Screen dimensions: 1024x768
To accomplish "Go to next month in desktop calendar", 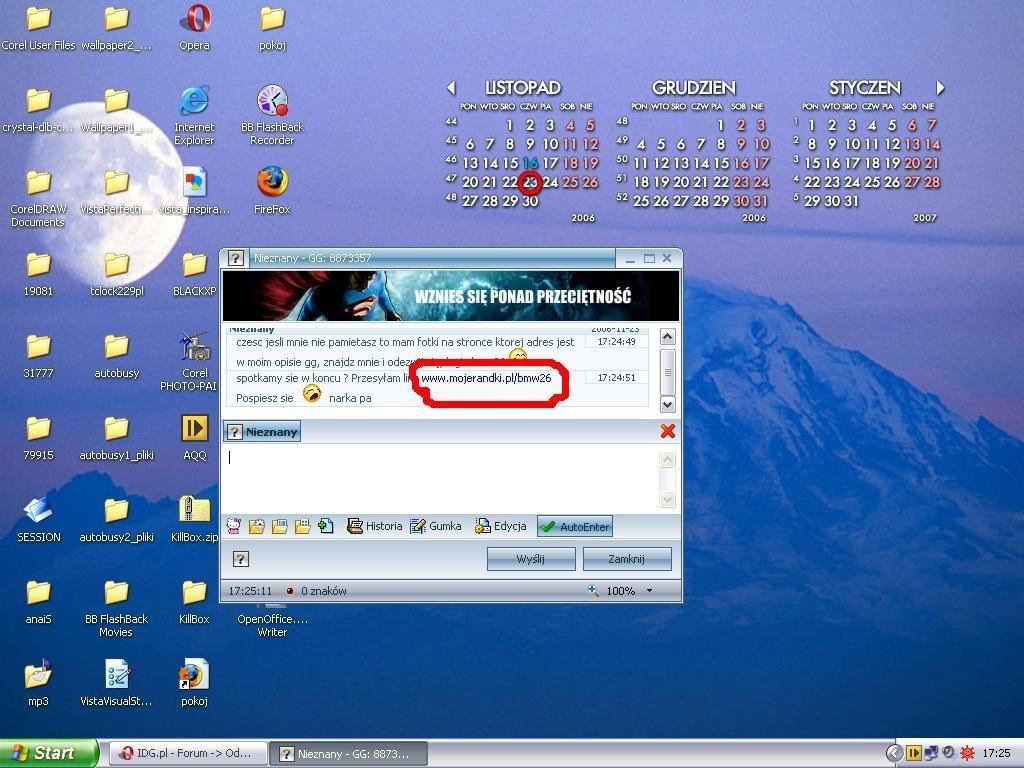I will pyautogui.click(x=940, y=88).
